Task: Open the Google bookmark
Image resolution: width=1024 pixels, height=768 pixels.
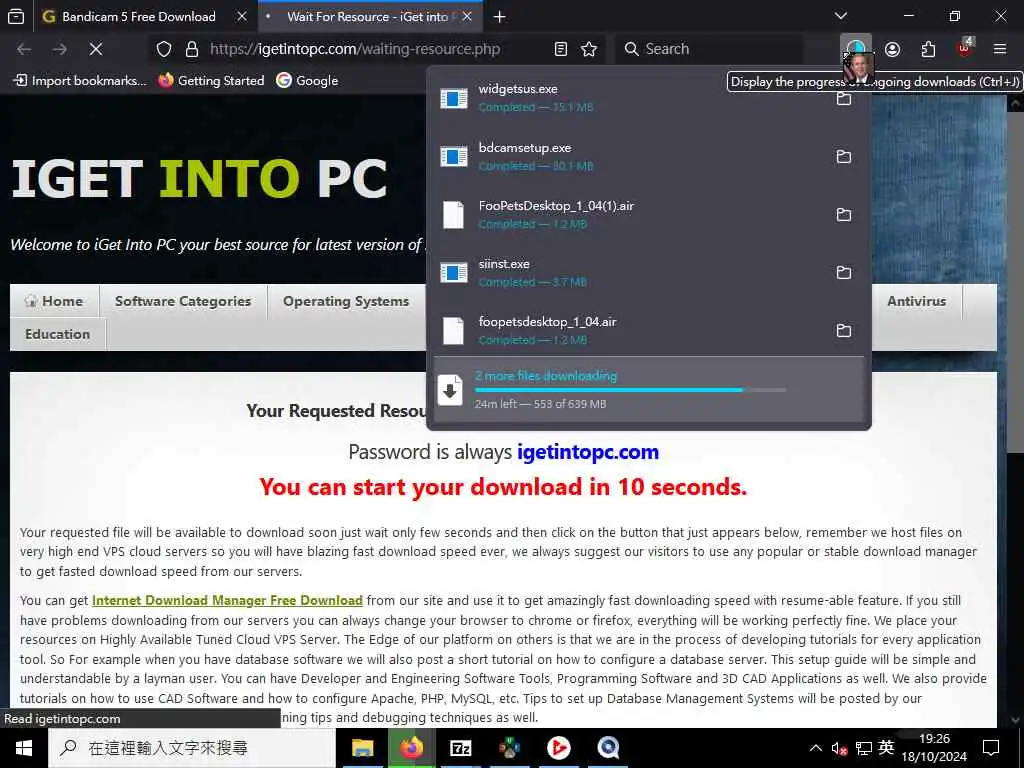Action: click(x=308, y=80)
